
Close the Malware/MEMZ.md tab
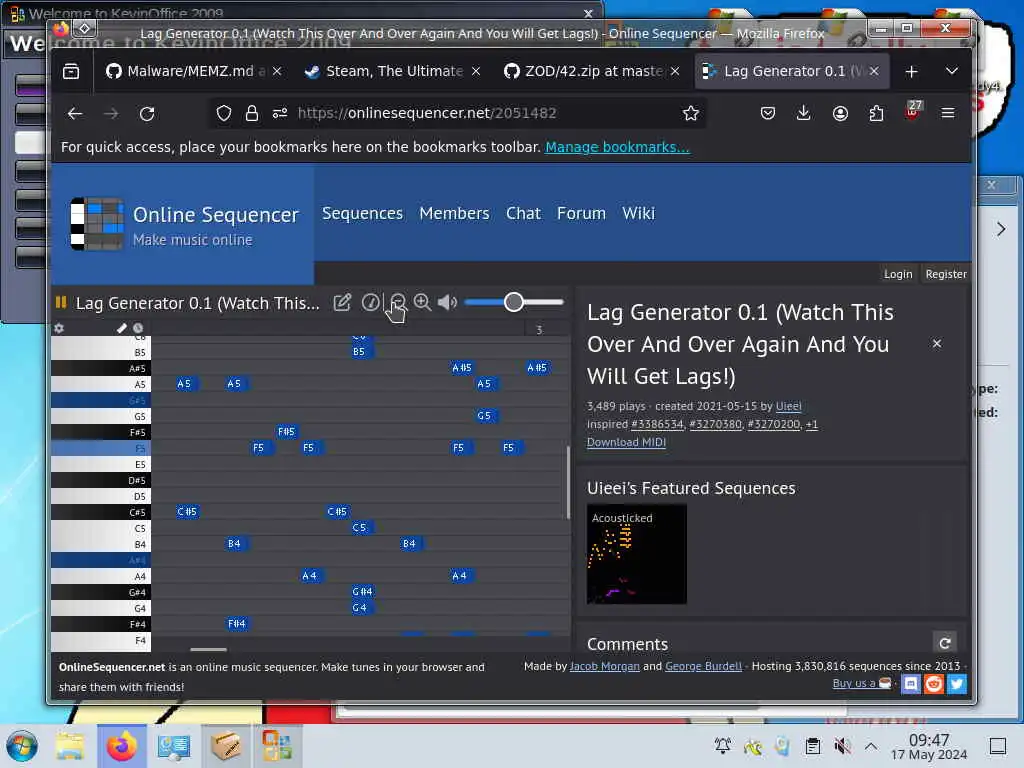277,71
